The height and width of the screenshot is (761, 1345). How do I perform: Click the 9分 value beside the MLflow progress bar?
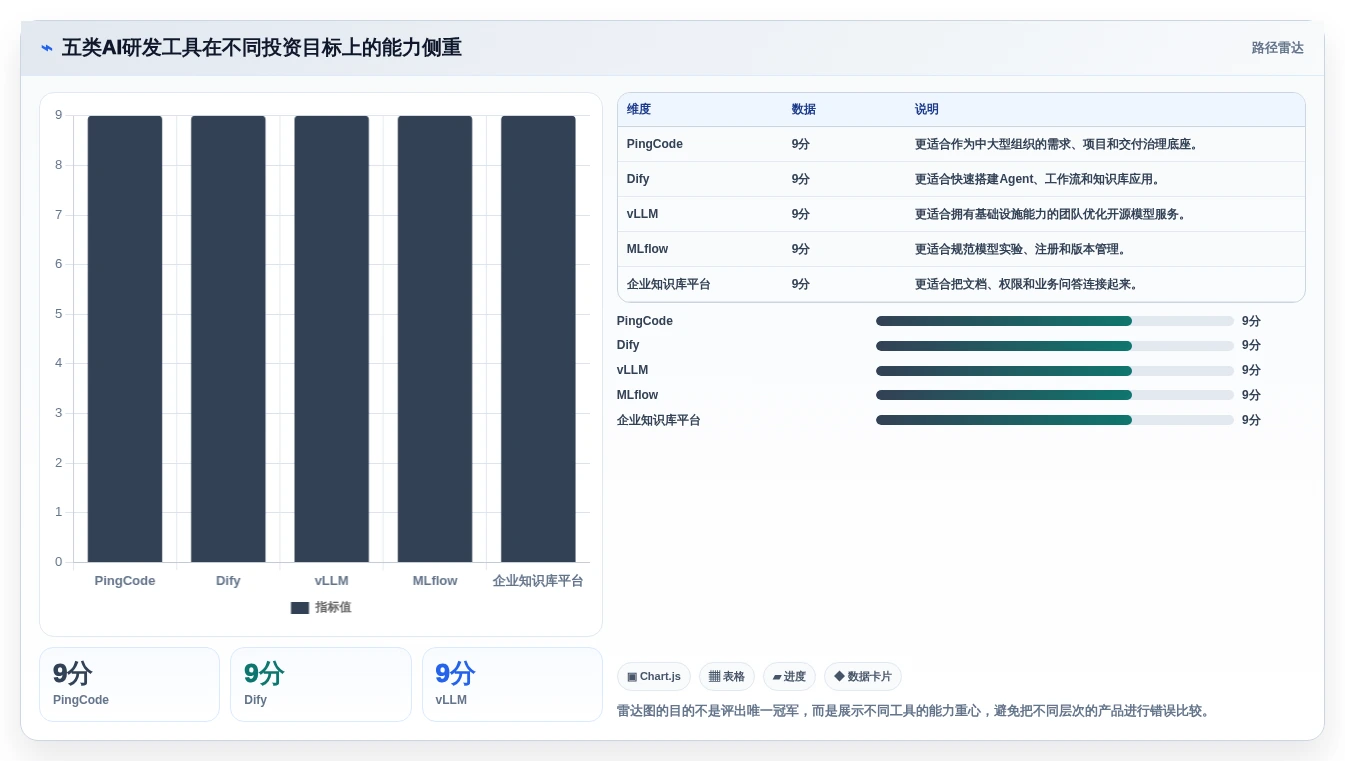[x=1251, y=395]
